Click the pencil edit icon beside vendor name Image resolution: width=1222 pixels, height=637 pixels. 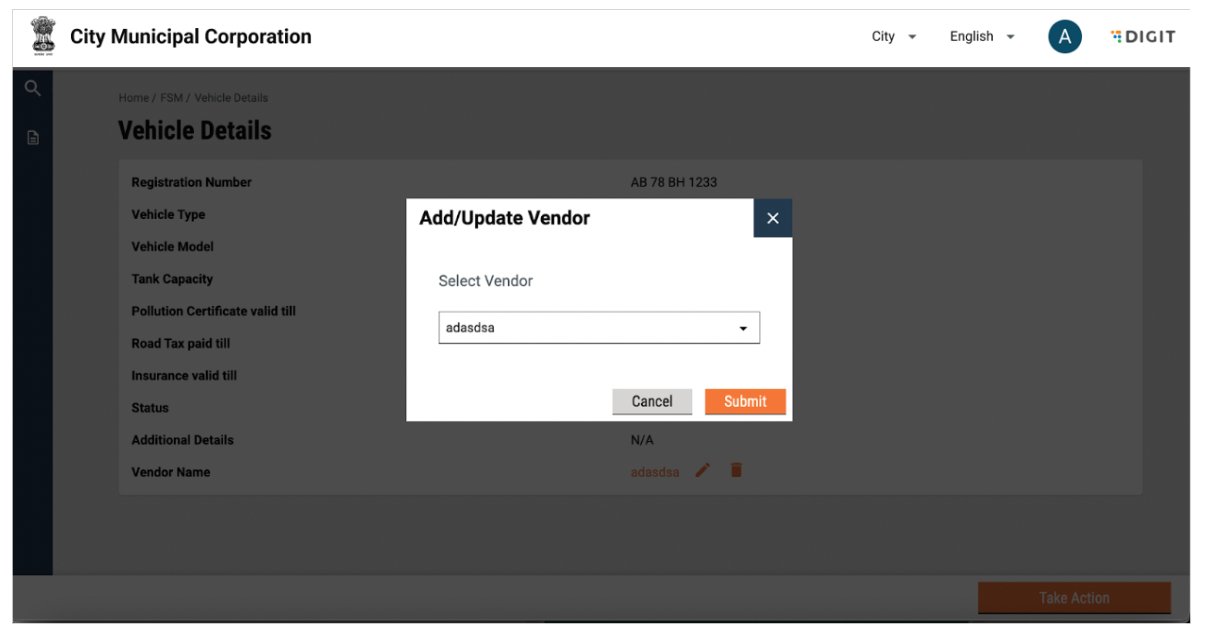click(x=702, y=471)
